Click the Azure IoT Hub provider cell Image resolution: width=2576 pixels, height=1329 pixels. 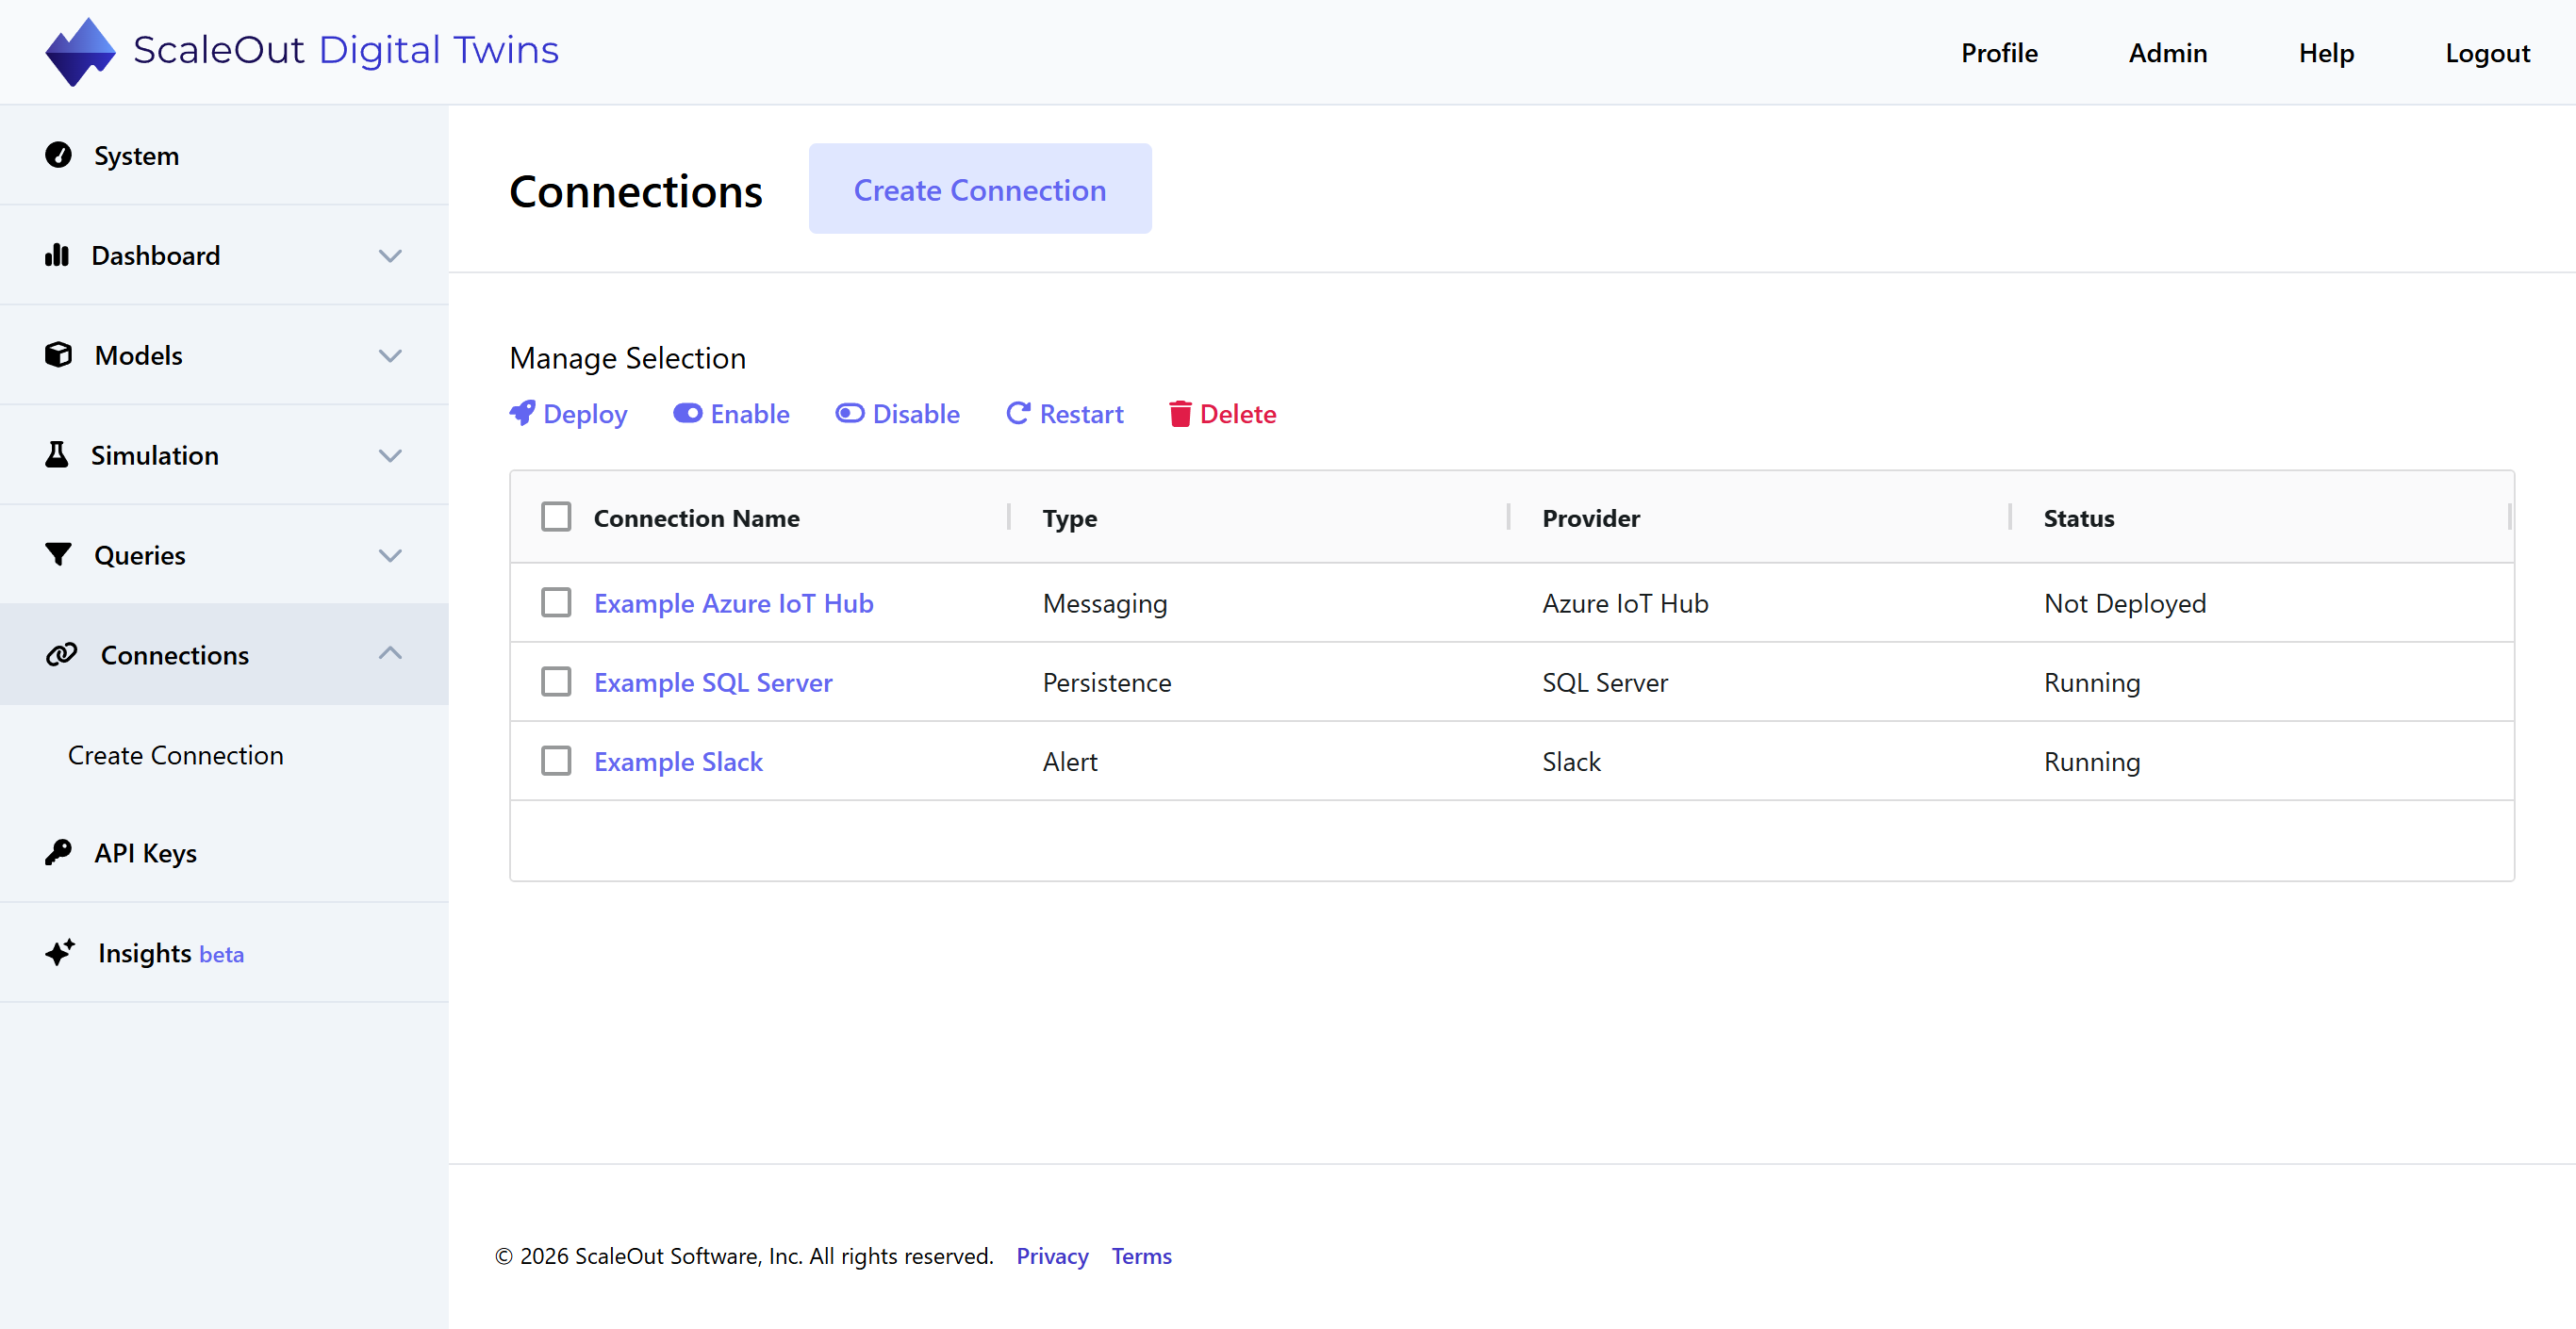1625,603
